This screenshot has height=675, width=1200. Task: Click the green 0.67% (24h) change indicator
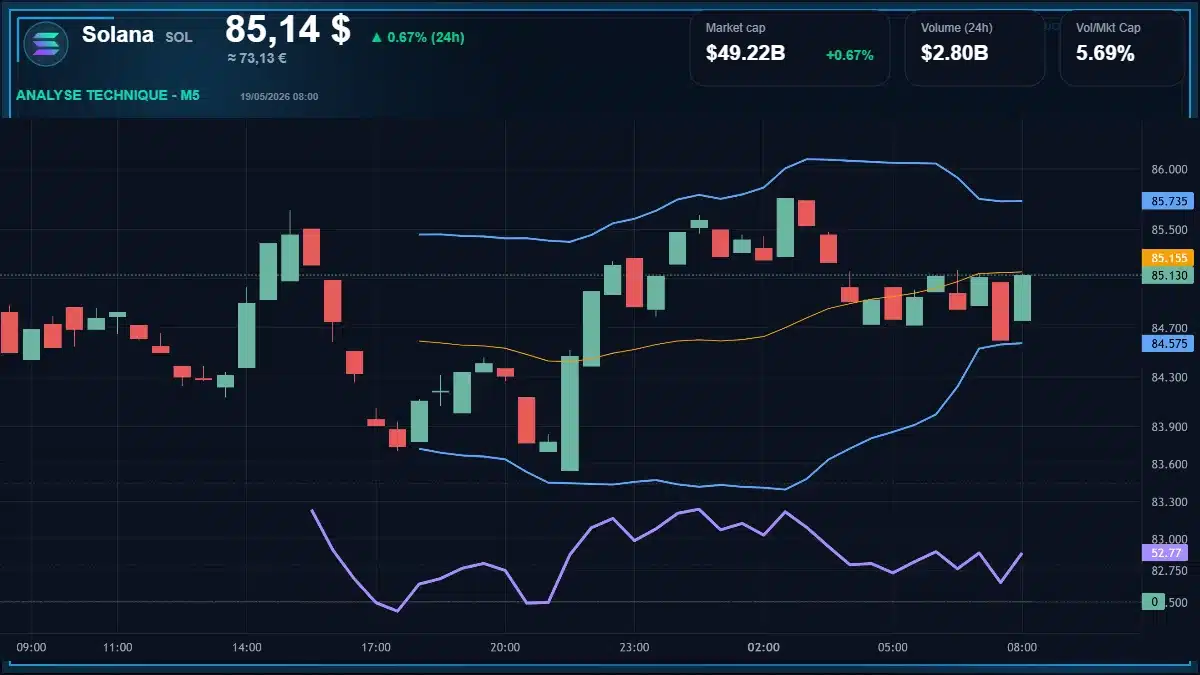pos(417,37)
